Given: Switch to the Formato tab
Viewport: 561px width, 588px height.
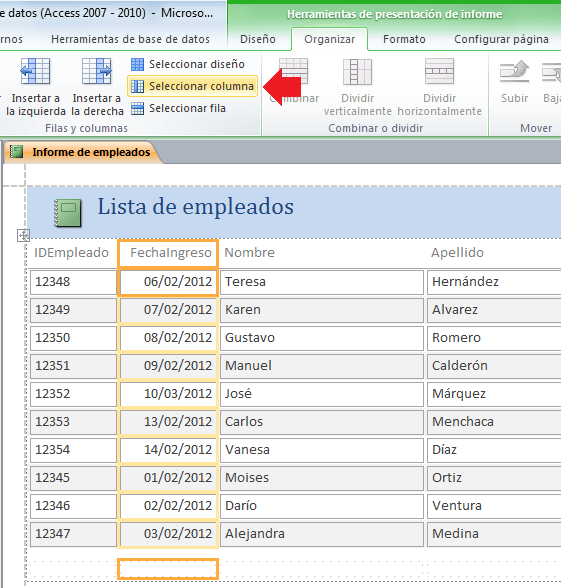Looking at the screenshot, I should click(404, 39).
